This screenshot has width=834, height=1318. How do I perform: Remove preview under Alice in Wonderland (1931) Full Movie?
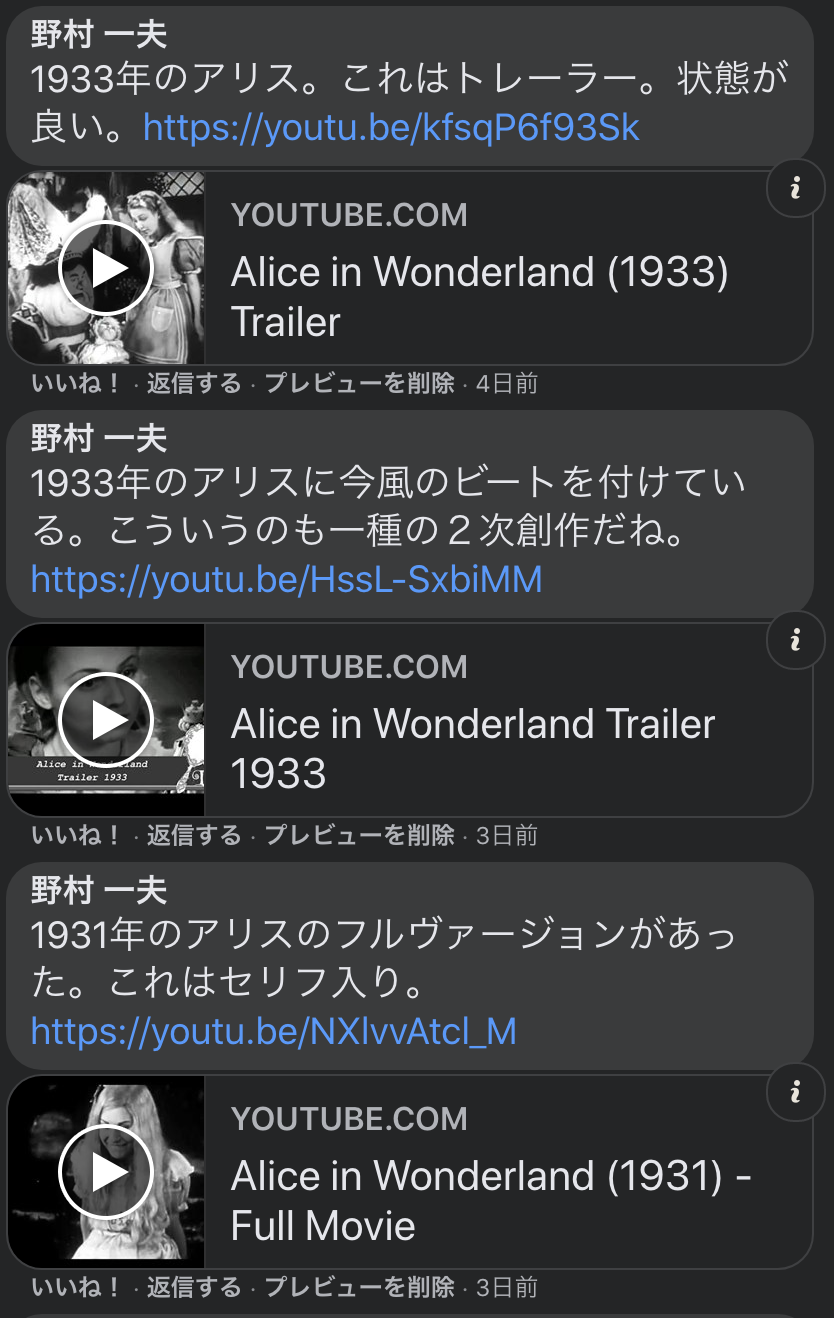click(360, 1287)
